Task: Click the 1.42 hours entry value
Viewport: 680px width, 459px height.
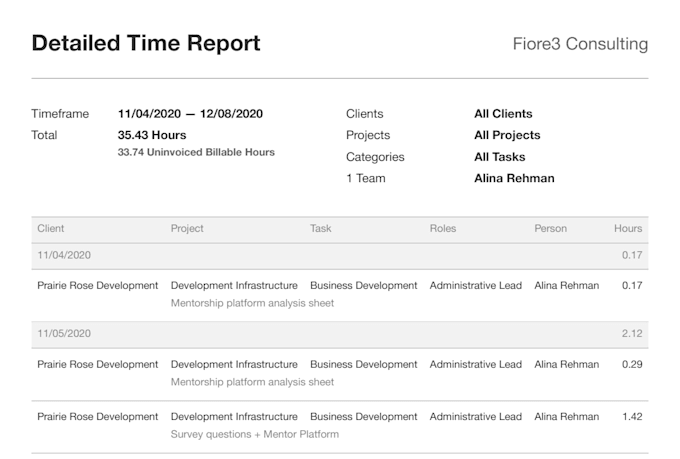Action: coord(632,417)
